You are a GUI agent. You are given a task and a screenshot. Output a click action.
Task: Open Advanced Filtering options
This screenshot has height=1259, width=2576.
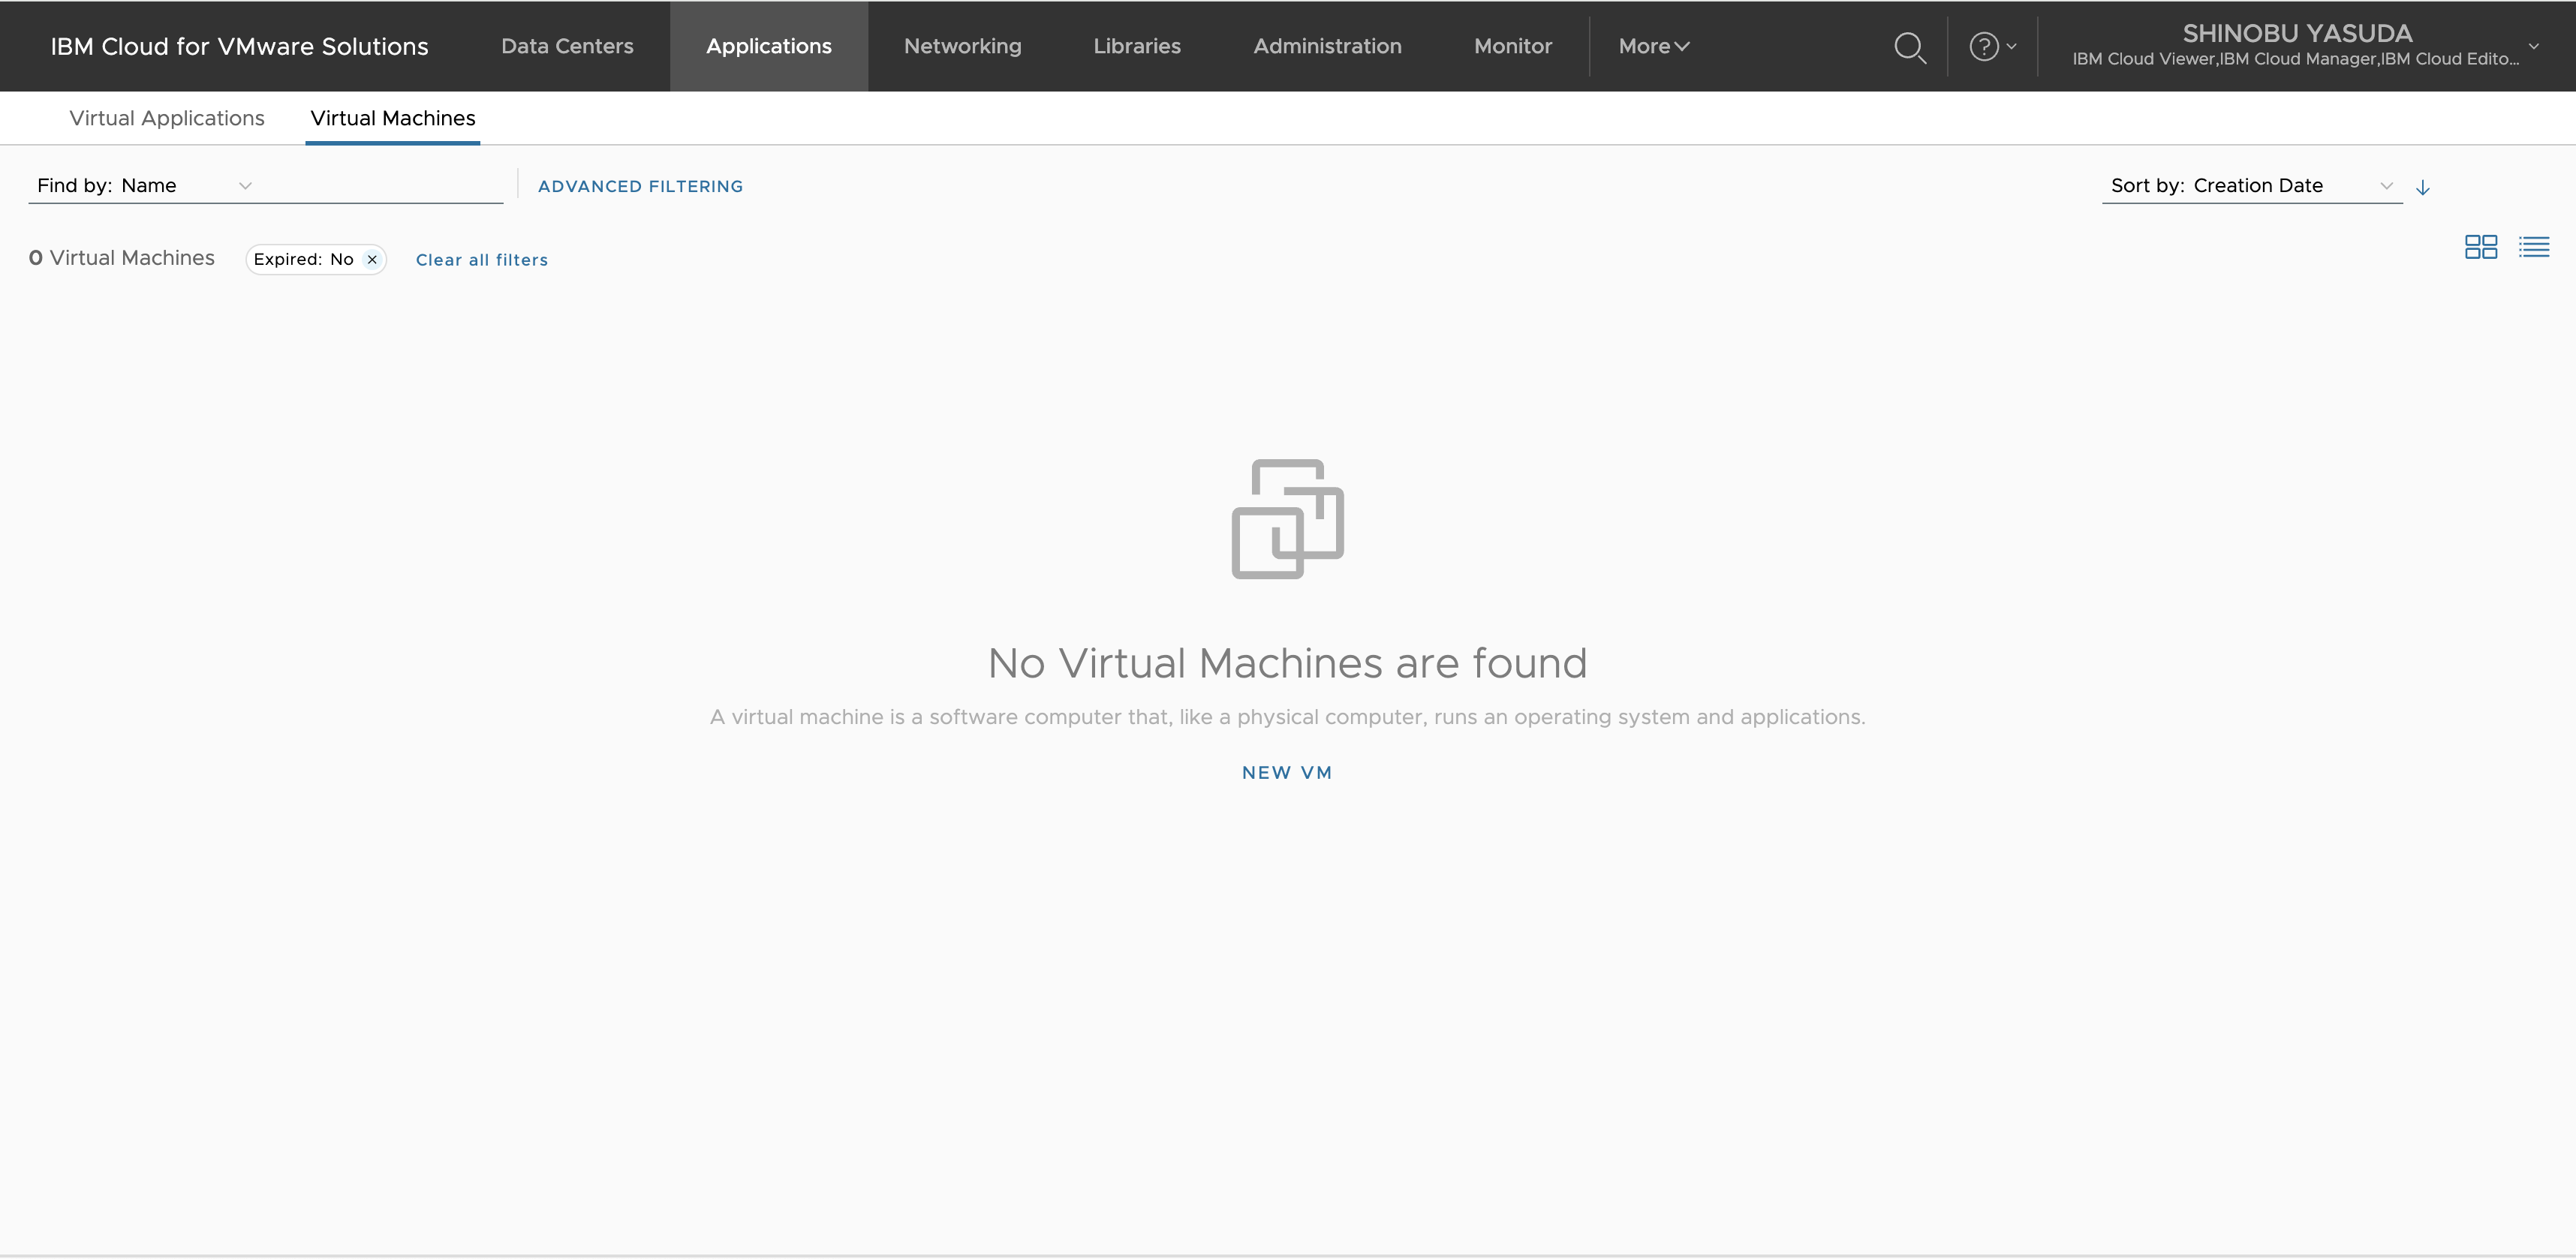(x=640, y=186)
